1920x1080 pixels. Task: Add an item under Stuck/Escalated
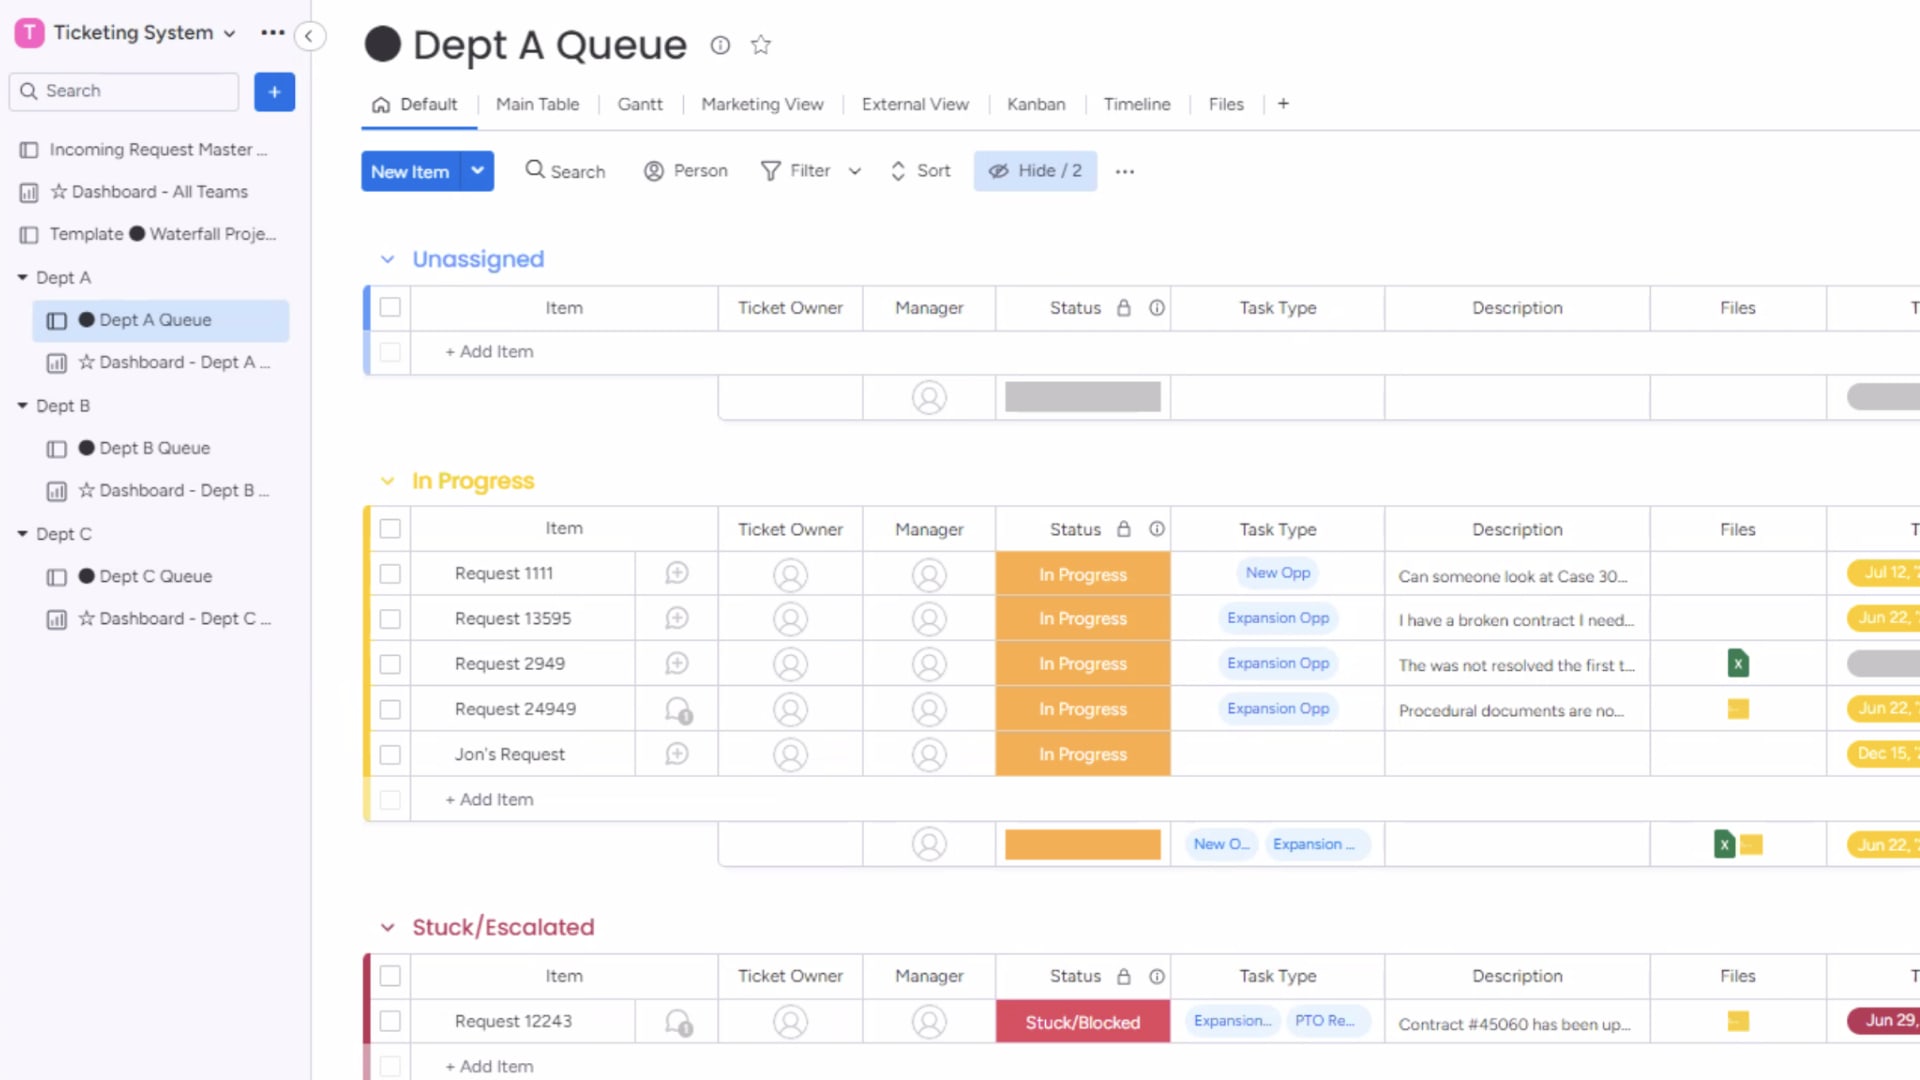pyautogui.click(x=488, y=1066)
